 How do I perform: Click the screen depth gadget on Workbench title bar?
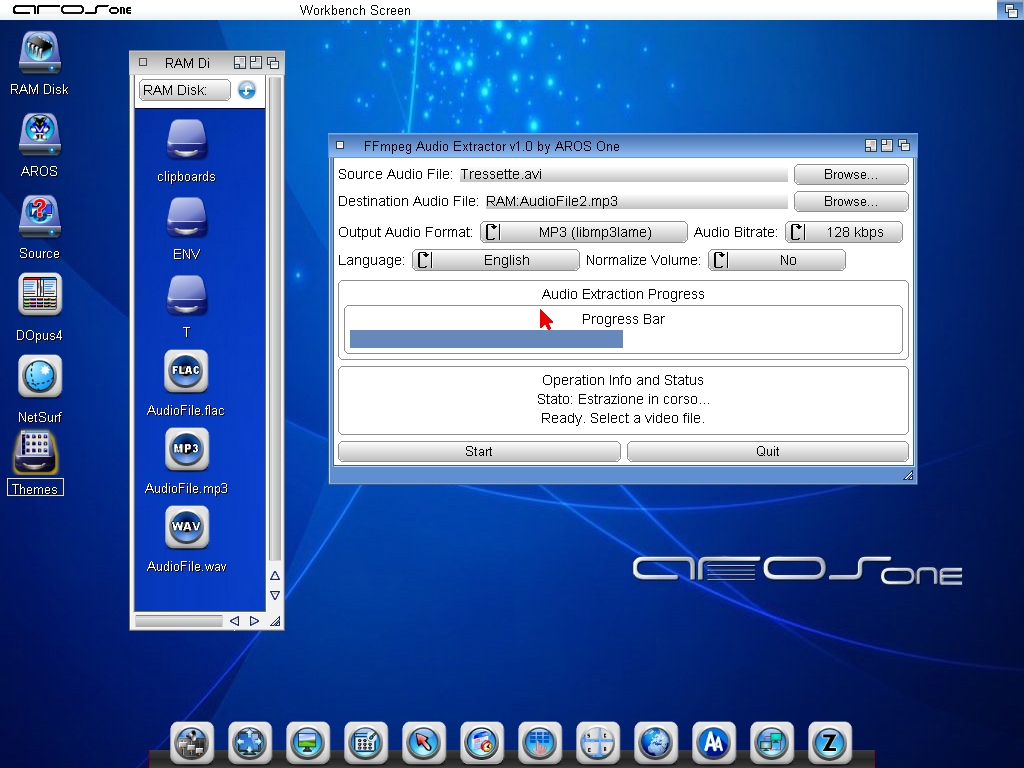[x=1010, y=10]
